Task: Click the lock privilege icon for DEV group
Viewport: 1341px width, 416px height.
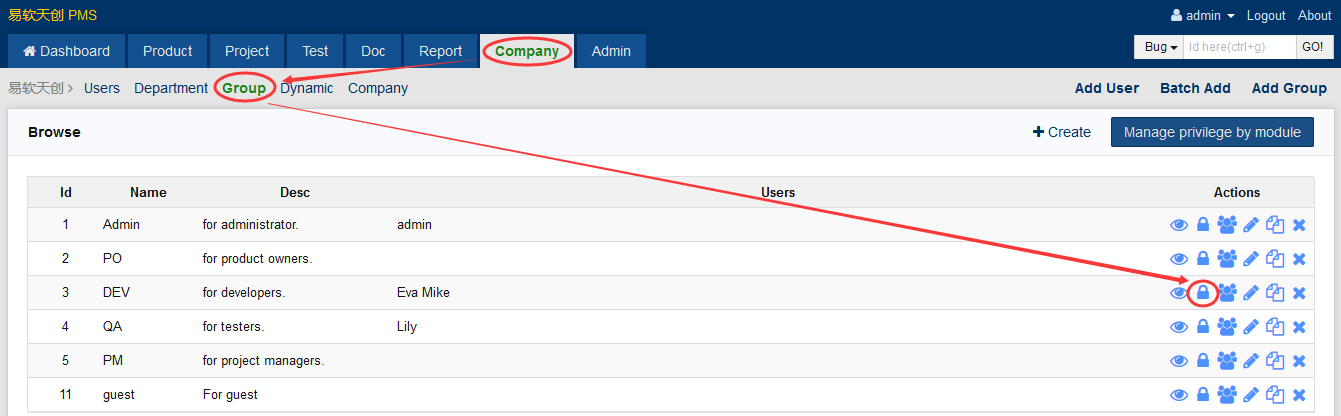Action: click(x=1203, y=293)
